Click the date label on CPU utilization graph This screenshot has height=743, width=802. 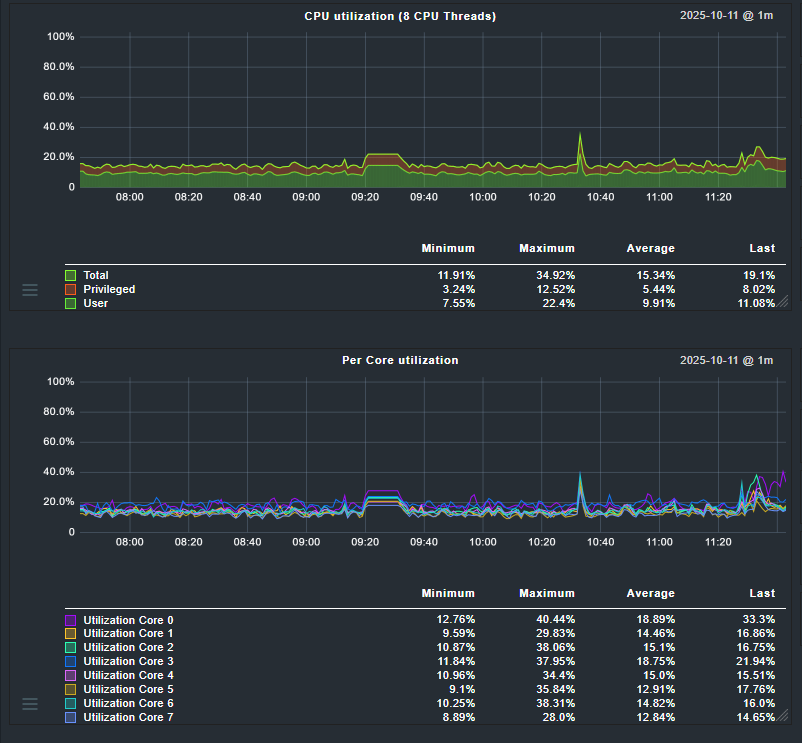point(726,16)
